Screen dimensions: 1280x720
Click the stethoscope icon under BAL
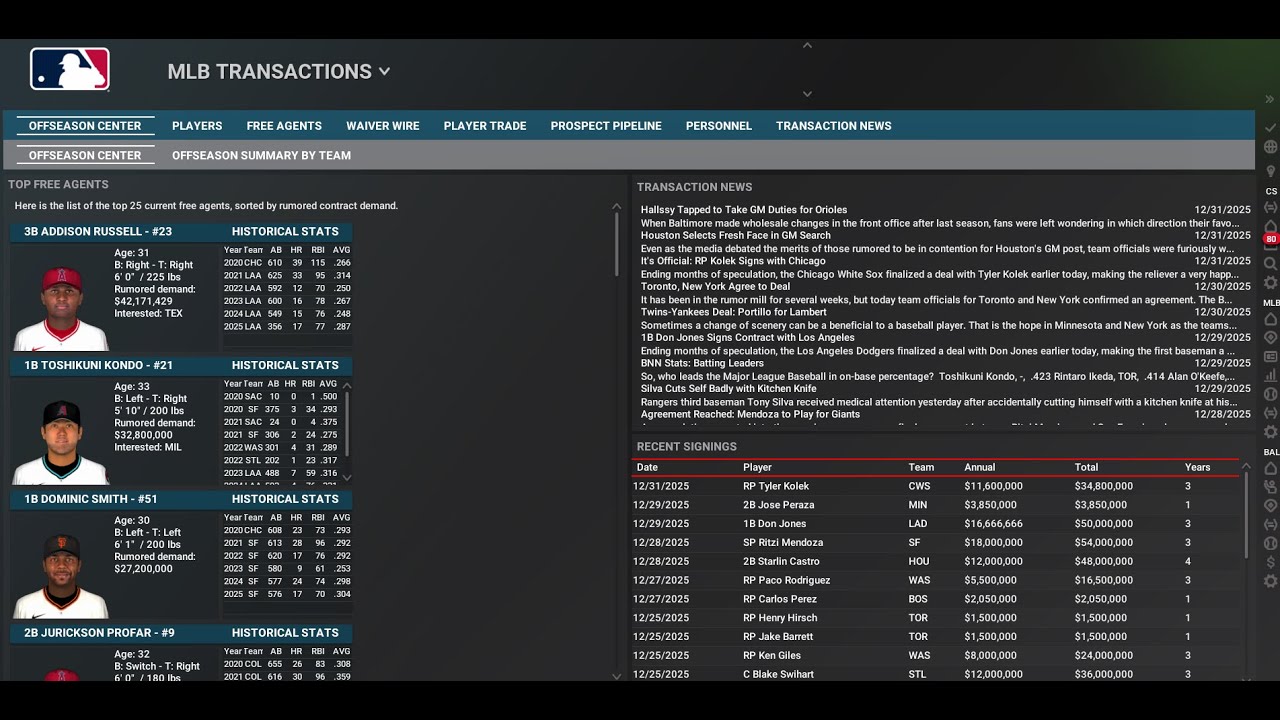click(1271, 487)
